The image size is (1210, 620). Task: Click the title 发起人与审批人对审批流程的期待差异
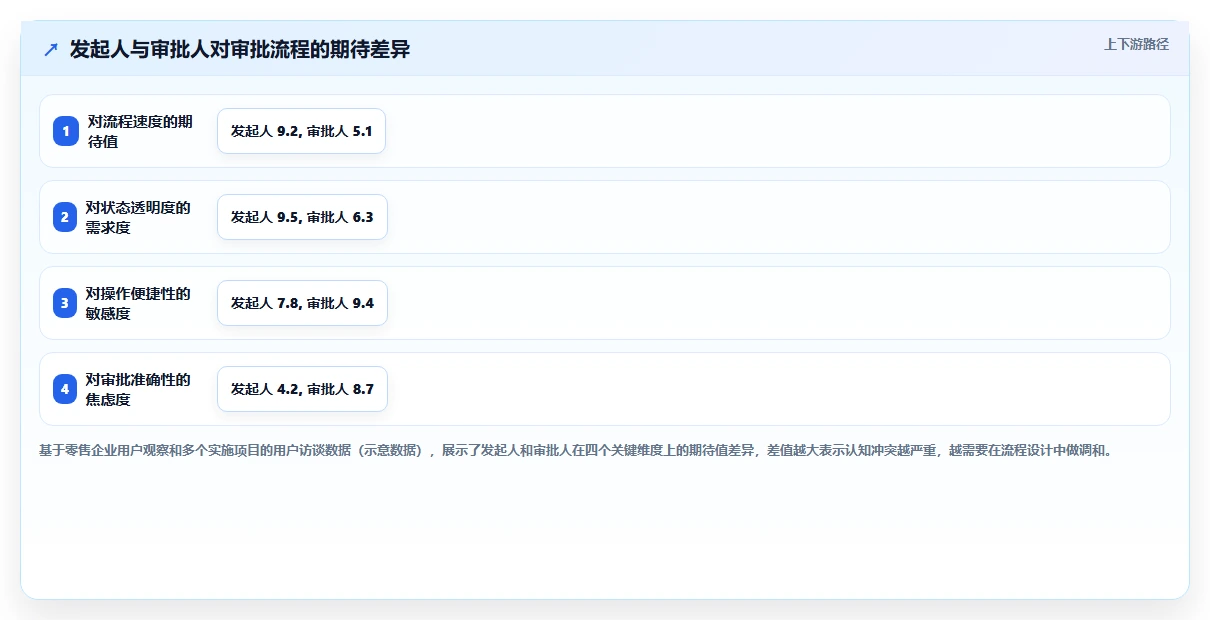coord(240,50)
